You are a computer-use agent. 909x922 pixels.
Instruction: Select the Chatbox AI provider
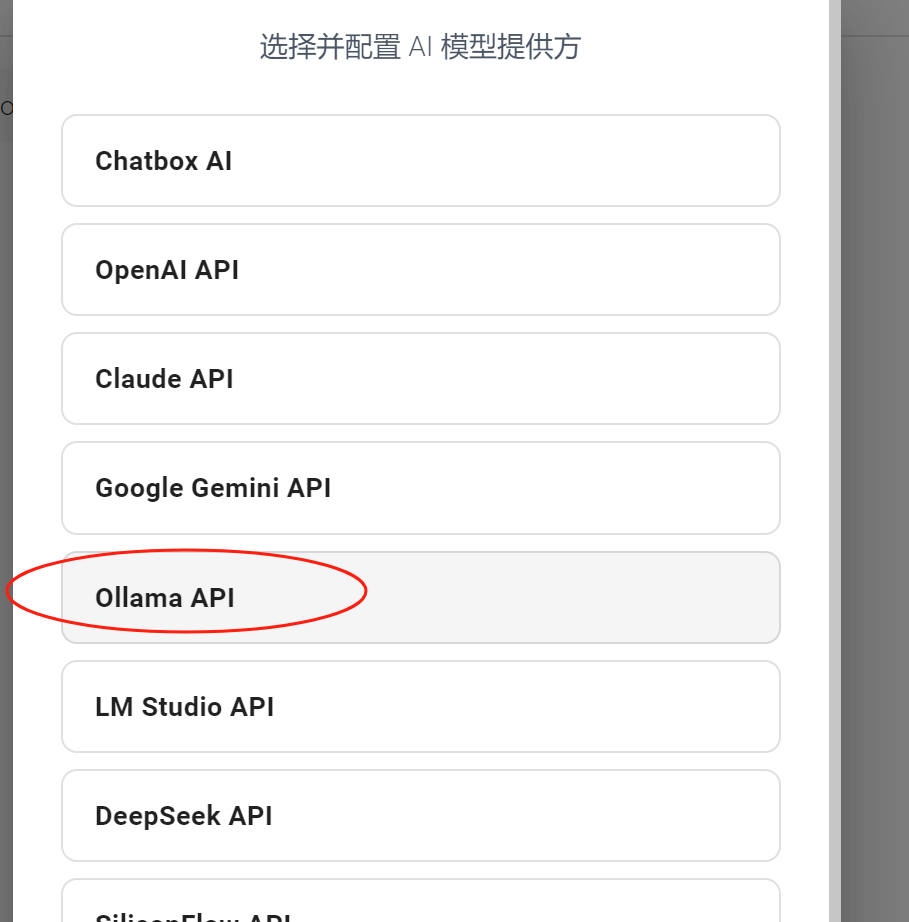pos(420,161)
